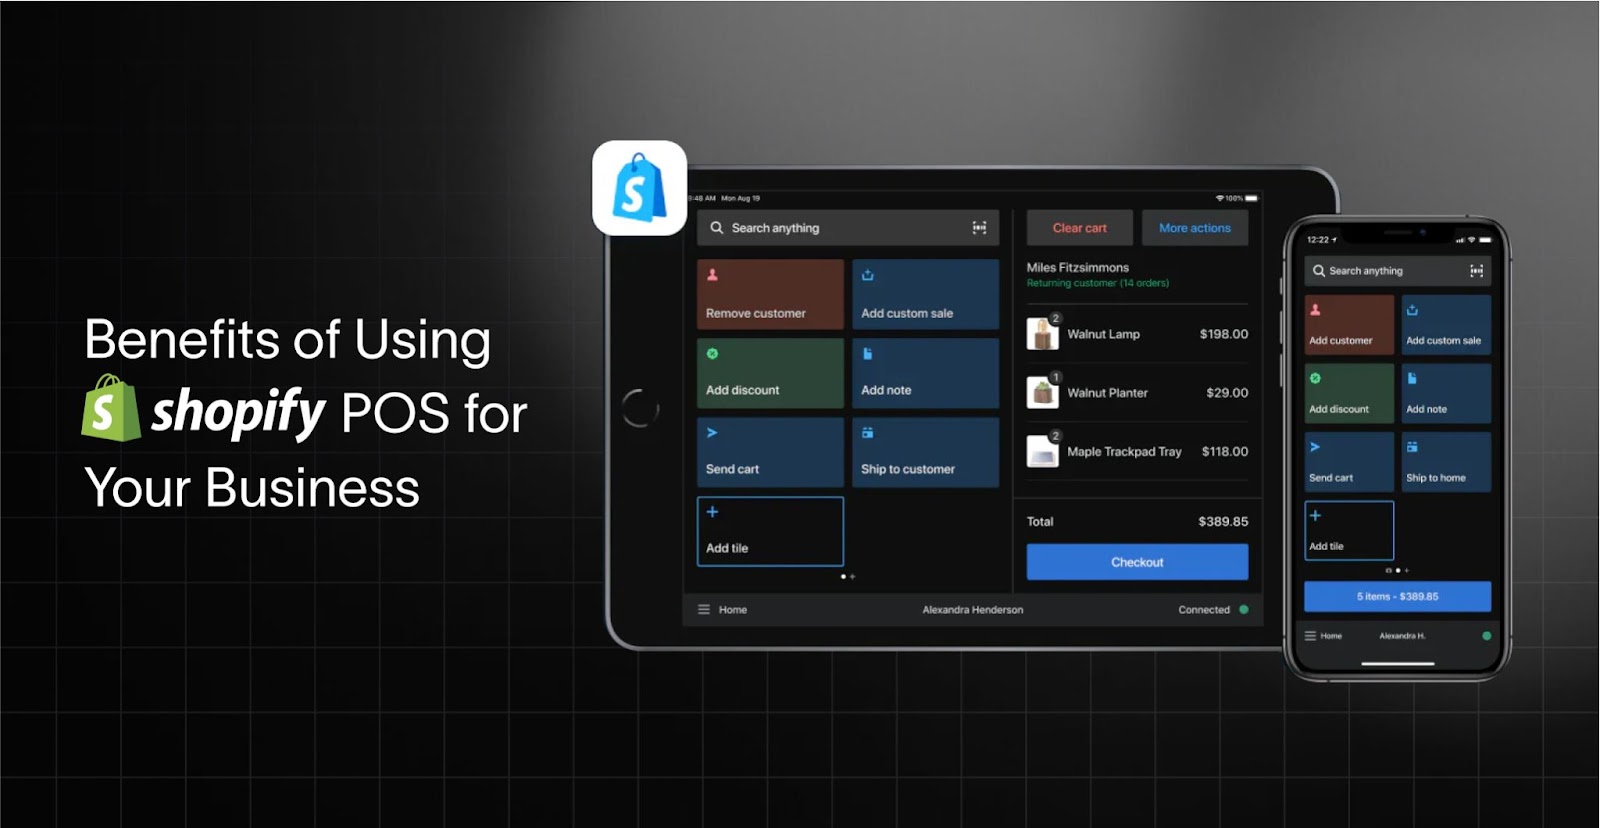Screen dimensions: 1600x828
Task: Open the hamburger menu on phone
Action: [1310, 636]
